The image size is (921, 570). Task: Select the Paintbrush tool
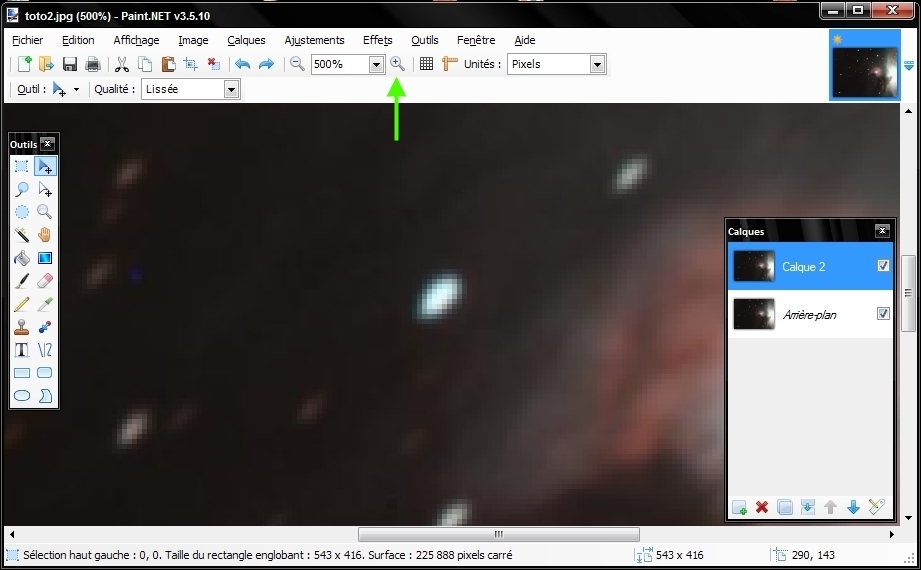pyautogui.click(x=22, y=281)
